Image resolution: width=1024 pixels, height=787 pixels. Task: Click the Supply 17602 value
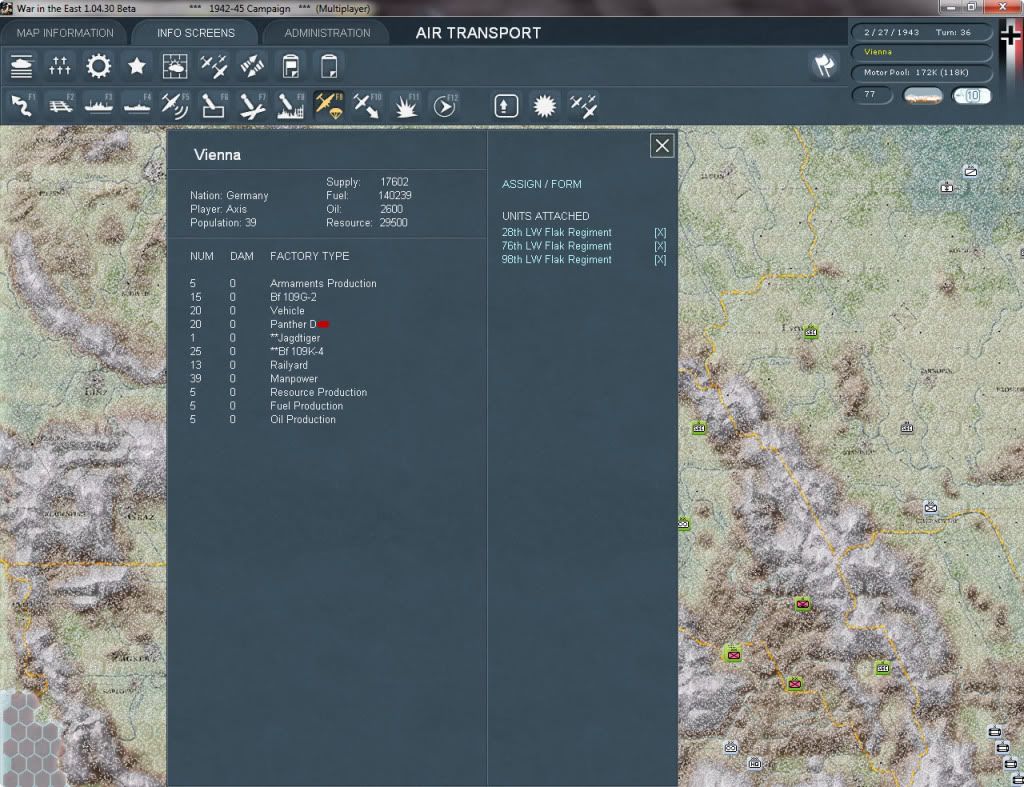coord(394,182)
